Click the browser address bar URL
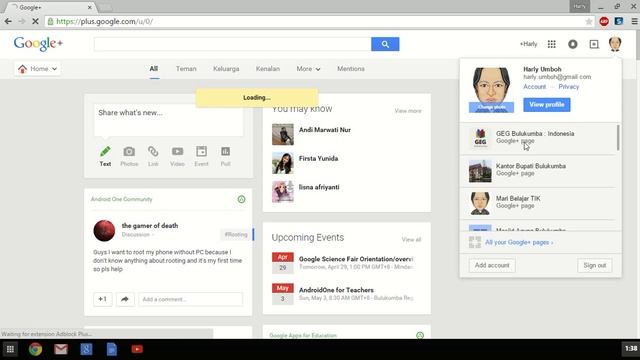Image resolution: width=640 pixels, height=360 pixels. [x=104, y=22]
